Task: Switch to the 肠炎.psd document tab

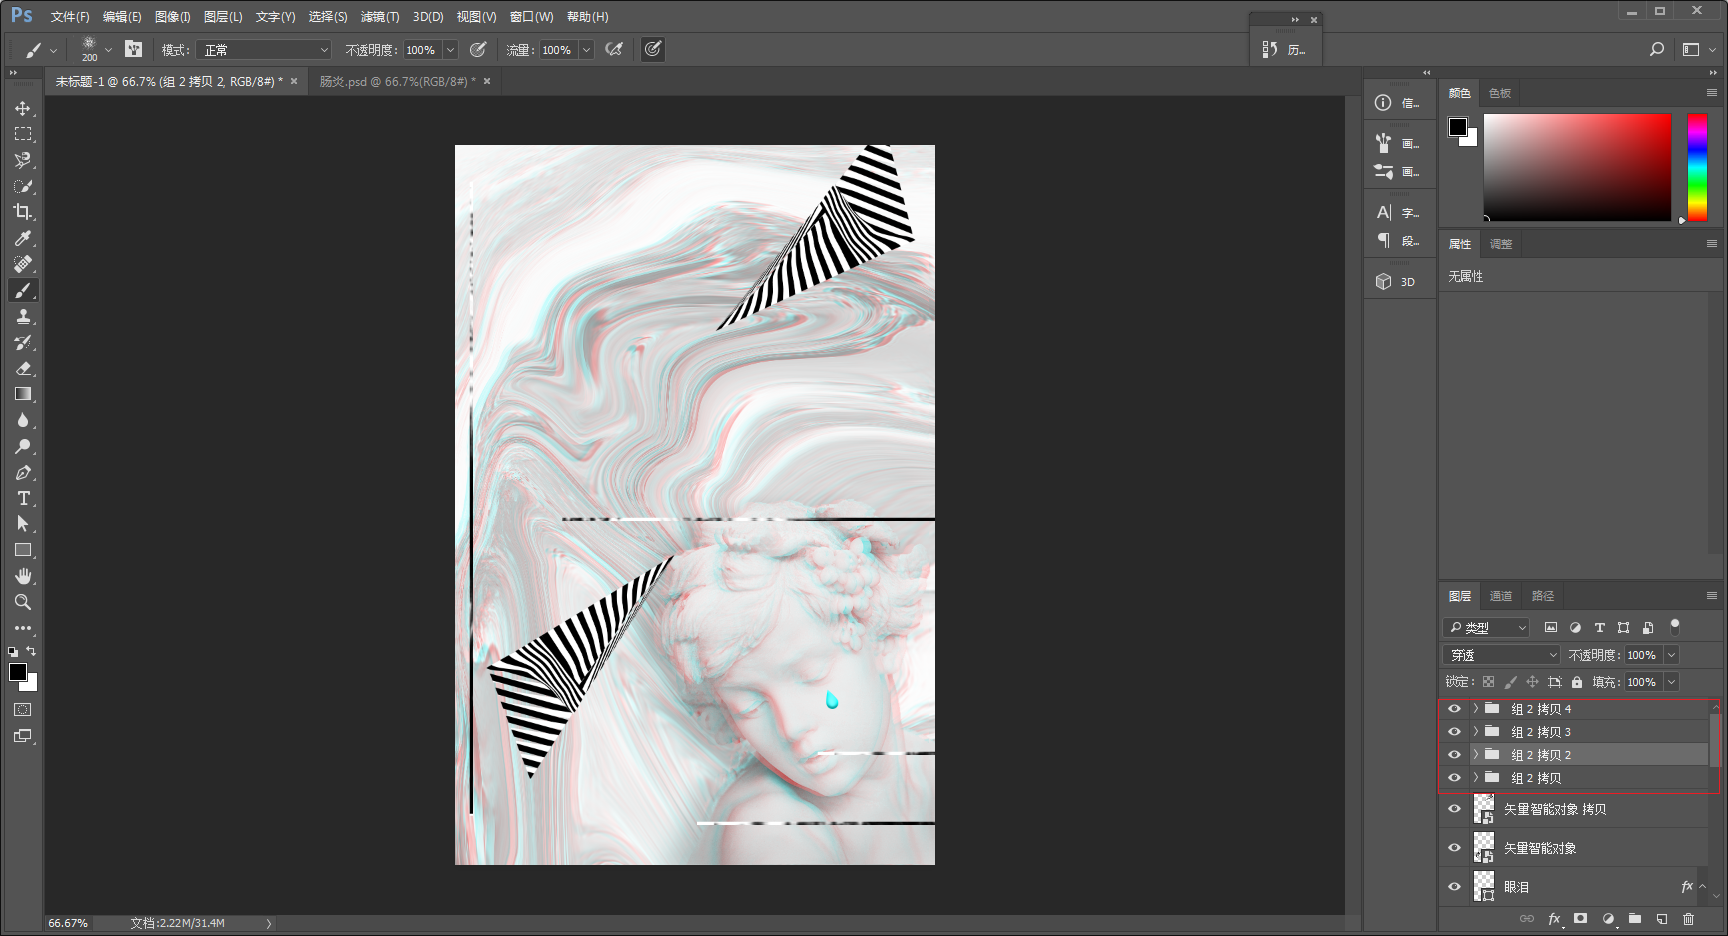Action: (397, 82)
